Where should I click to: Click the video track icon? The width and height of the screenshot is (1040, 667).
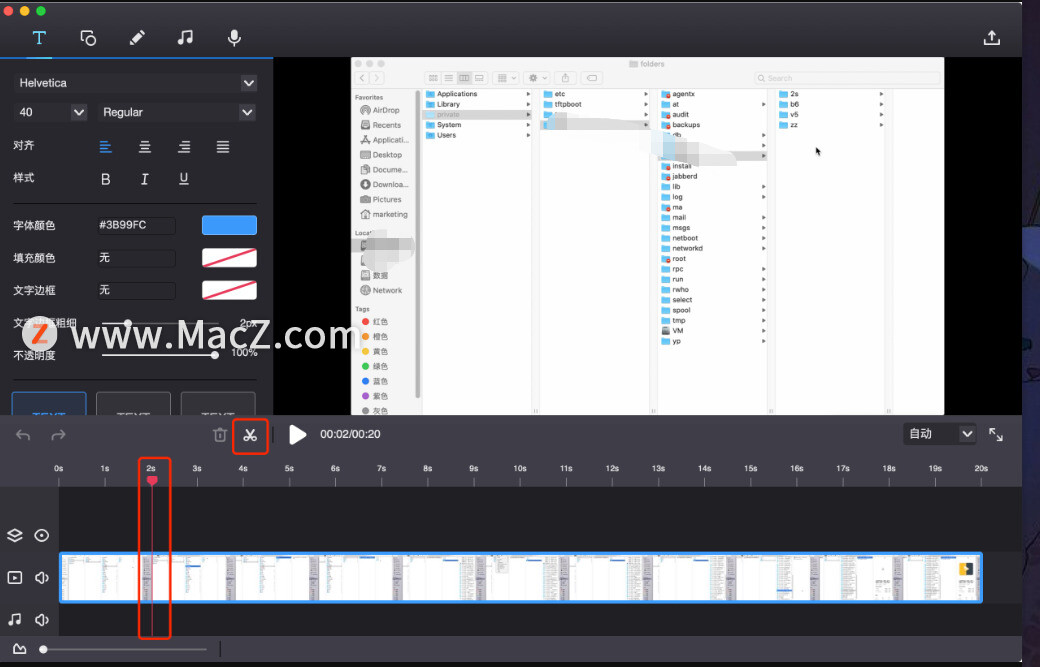tap(15, 577)
